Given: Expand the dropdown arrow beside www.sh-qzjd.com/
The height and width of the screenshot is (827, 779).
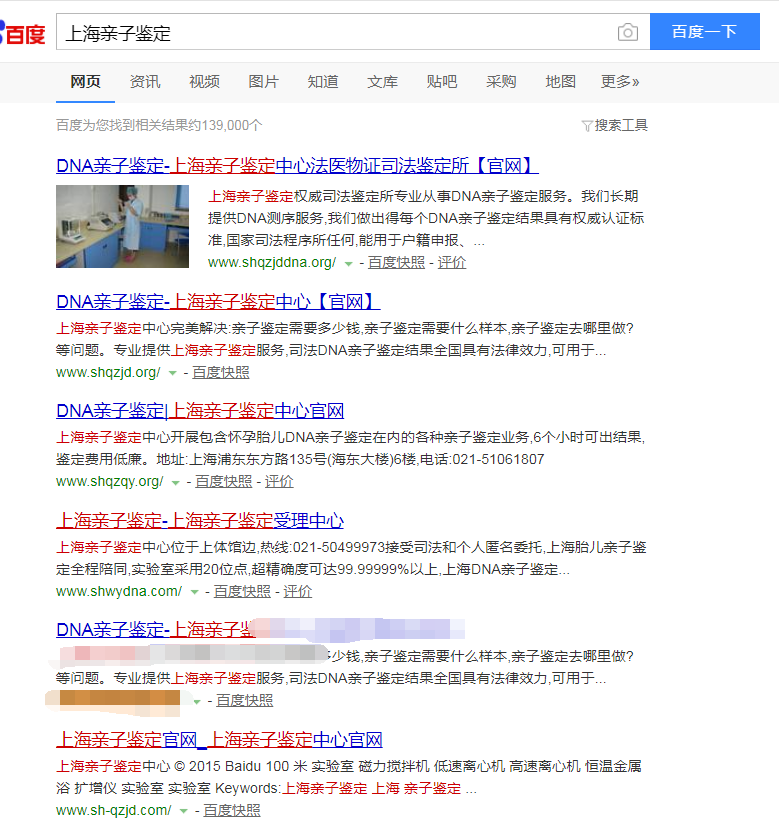Looking at the screenshot, I should pyautogui.click(x=184, y=812).
